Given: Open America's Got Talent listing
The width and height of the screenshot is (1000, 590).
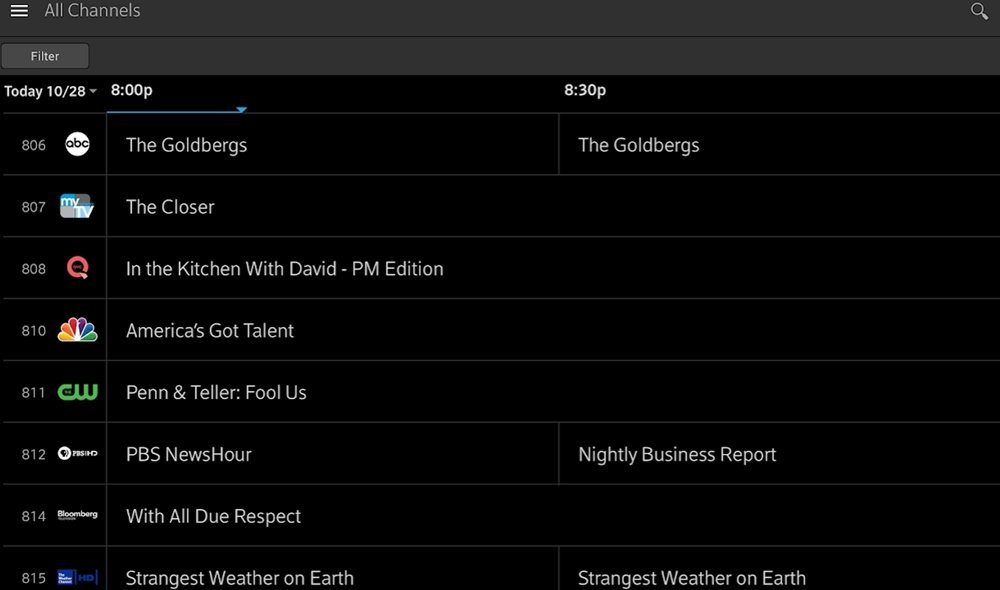Looking at the screenshot, I should point(553,330).
